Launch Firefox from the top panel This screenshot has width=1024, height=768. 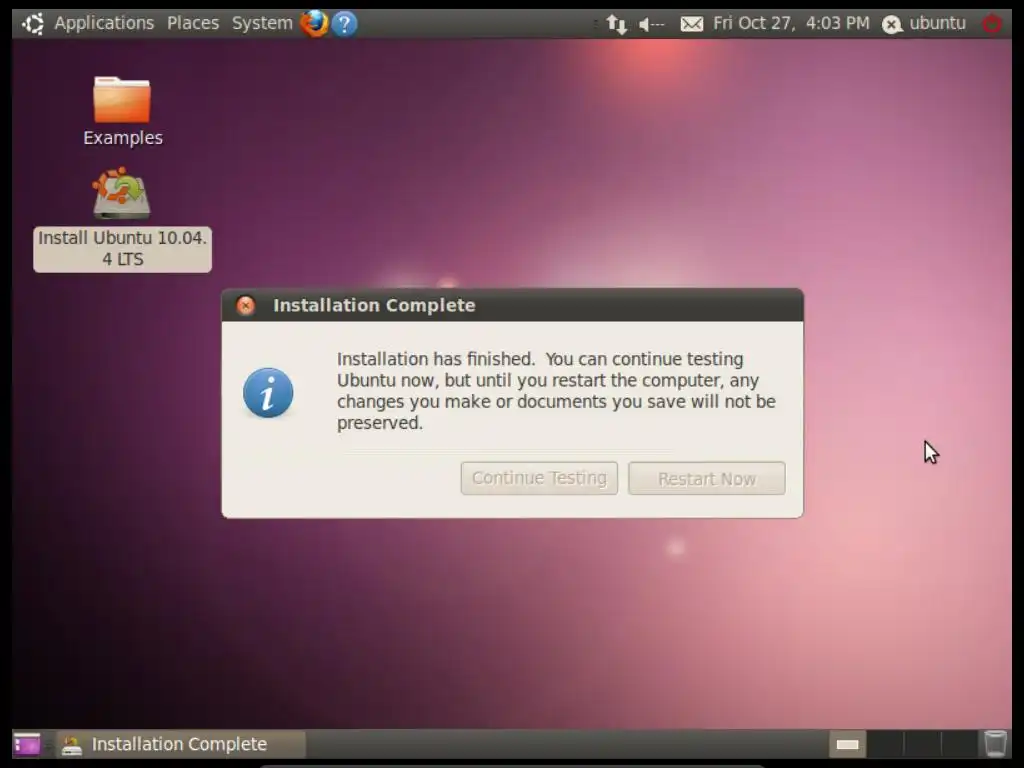click(314, 24)
